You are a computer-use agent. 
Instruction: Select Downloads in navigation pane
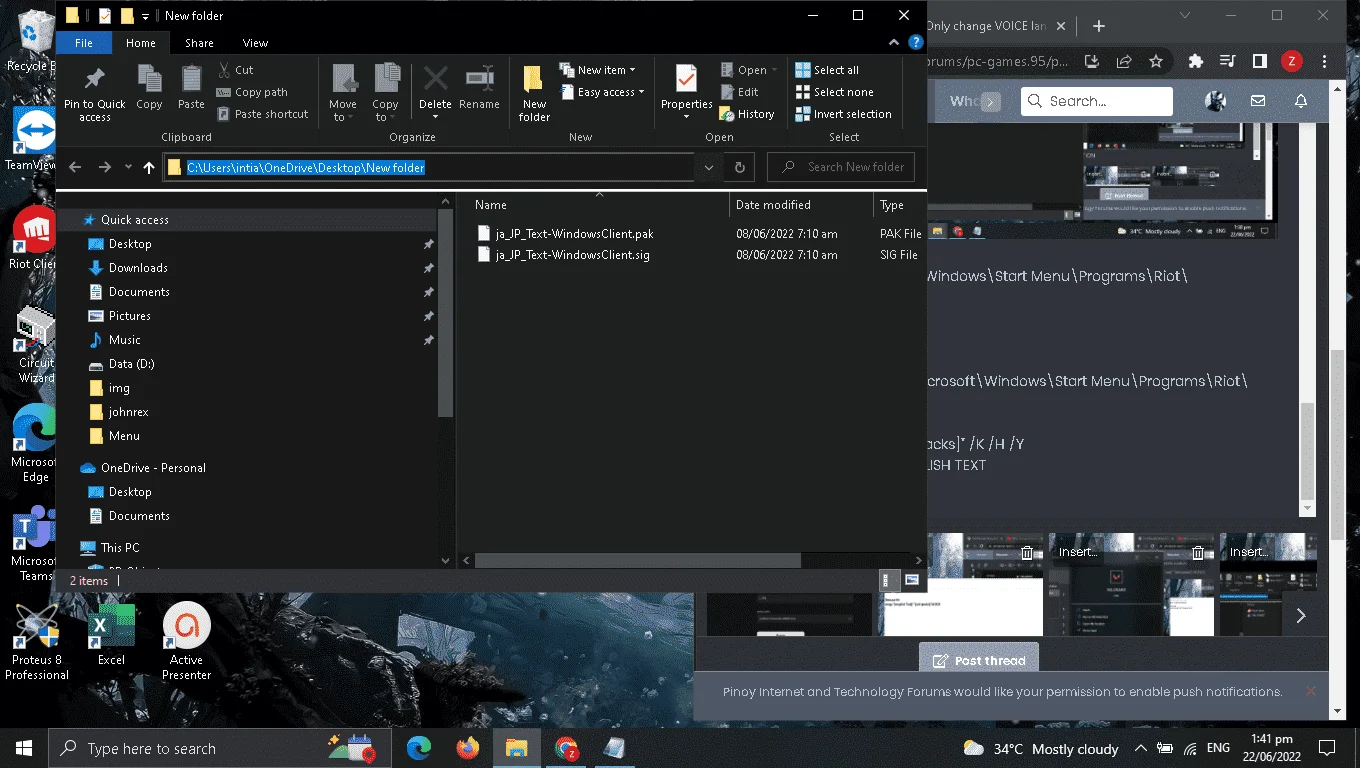[138, 268]
